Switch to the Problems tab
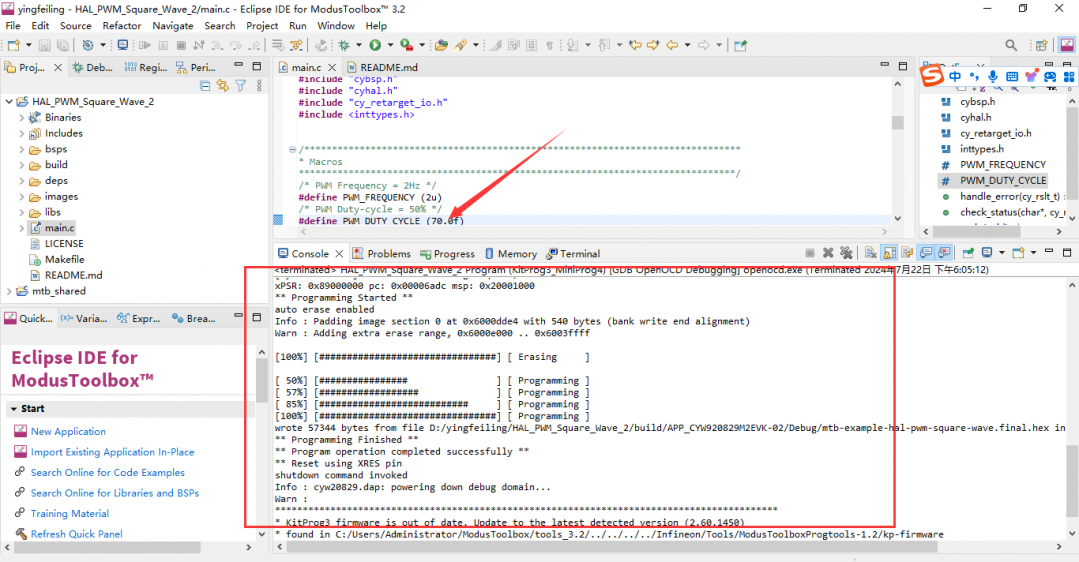This screenshot has height=562, width=1079. point(382,254)
